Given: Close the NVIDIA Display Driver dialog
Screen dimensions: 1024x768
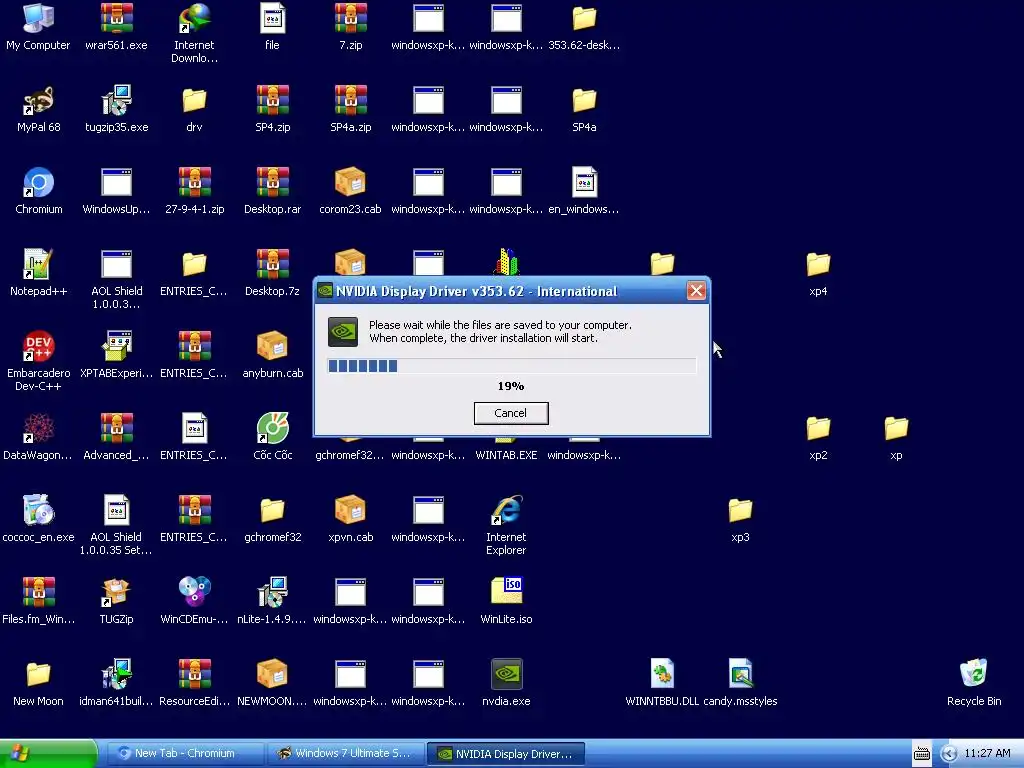Looking at the screenshot, I should click(696, 291).
